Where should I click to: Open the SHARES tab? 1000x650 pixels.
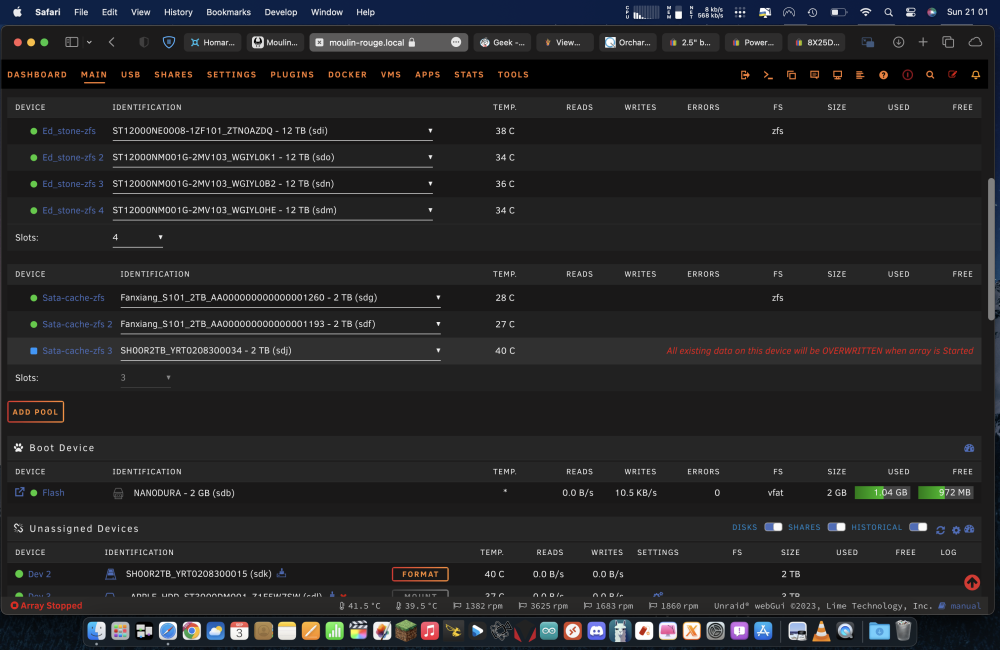[x=173, y=75]
